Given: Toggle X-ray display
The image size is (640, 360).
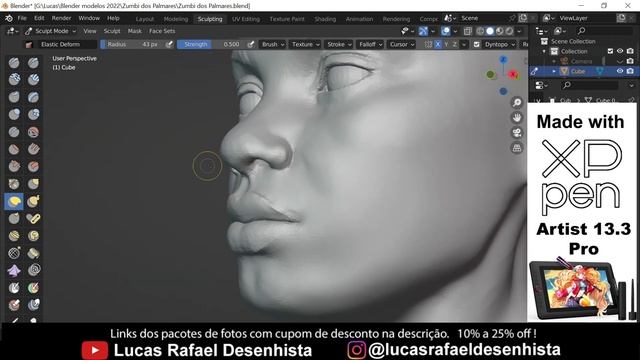Looking at the screenshot, I should coord(468,31).
